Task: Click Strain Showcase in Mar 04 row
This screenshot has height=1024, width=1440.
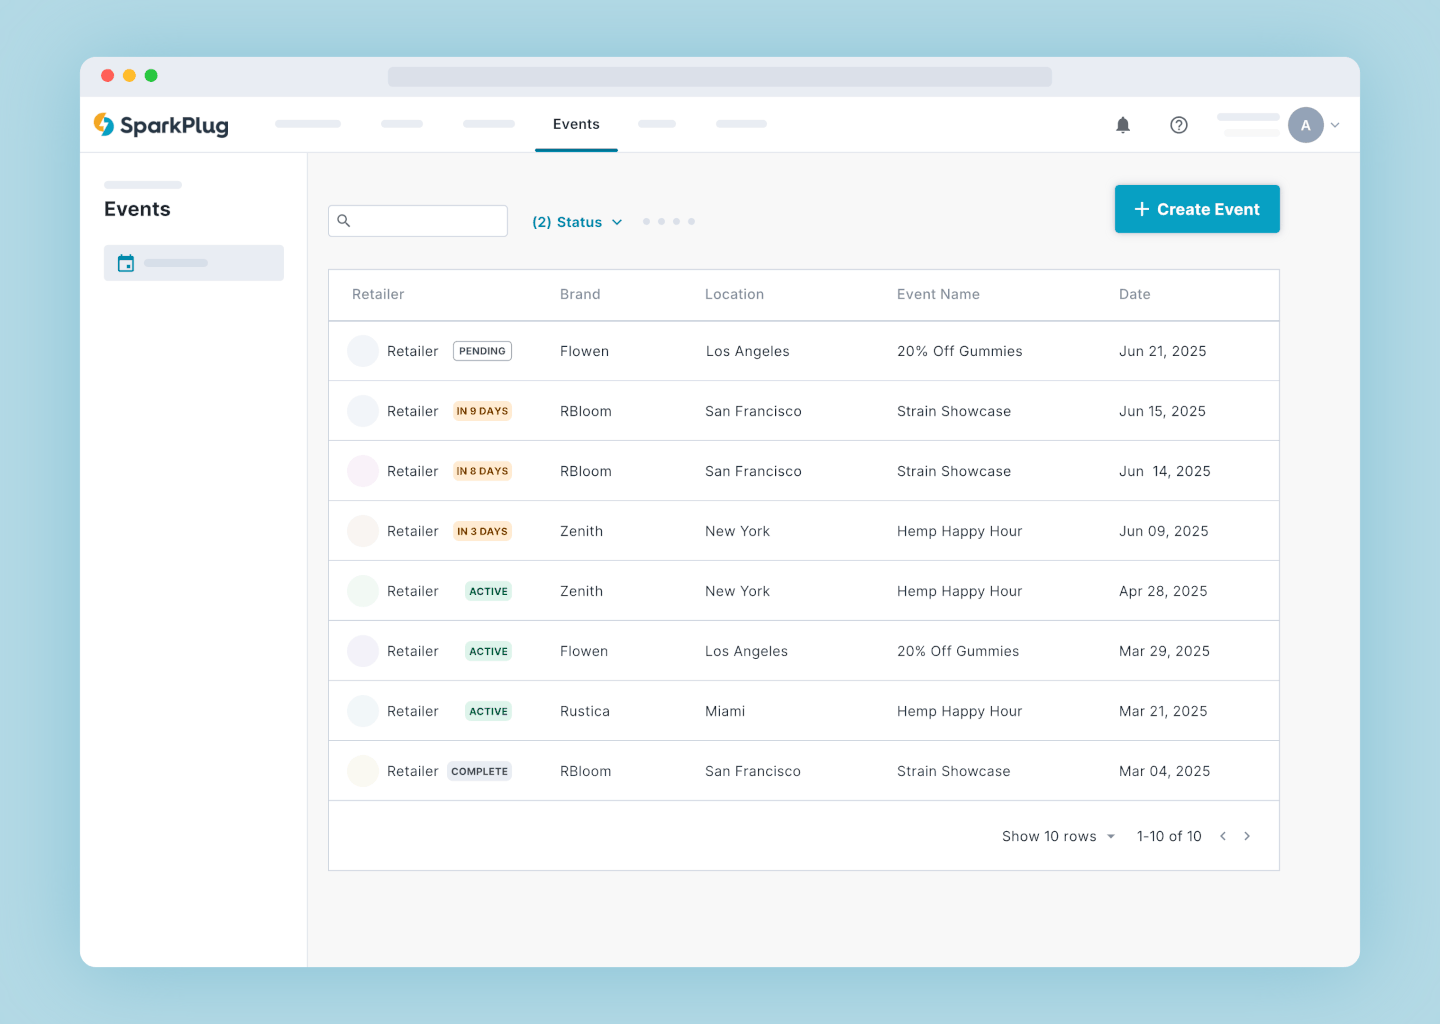Action: tap(953, 771)
